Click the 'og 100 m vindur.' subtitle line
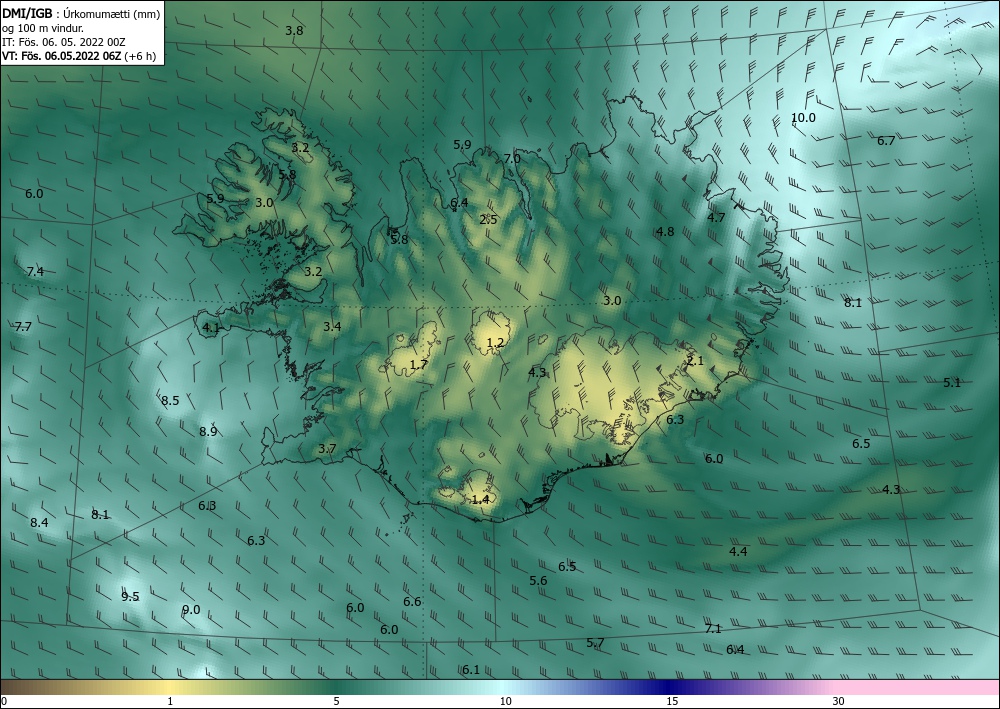The width and height of the screenshot is (1000, 709). [43, 29]
